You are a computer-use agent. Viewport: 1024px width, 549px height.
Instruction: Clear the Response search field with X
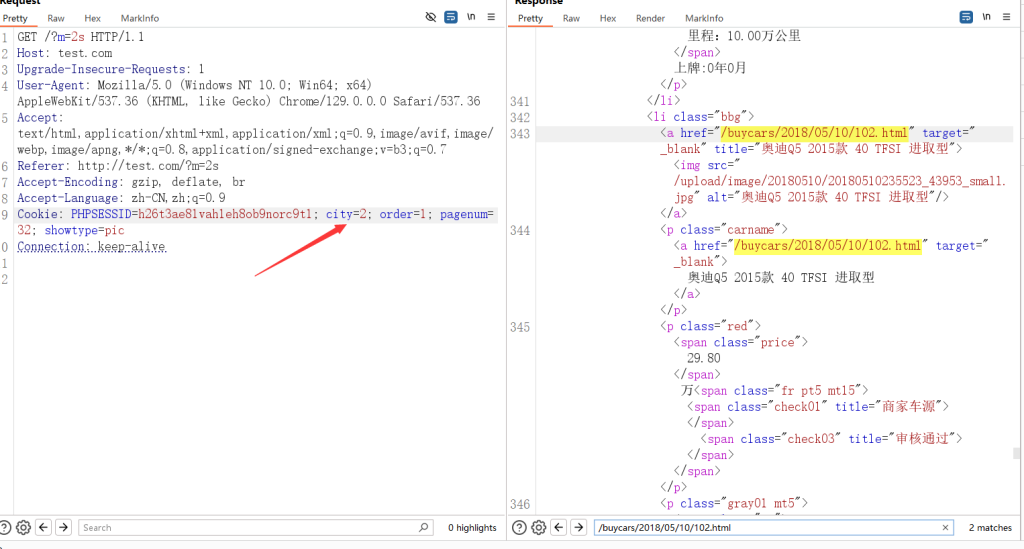[x=946, y=527]
